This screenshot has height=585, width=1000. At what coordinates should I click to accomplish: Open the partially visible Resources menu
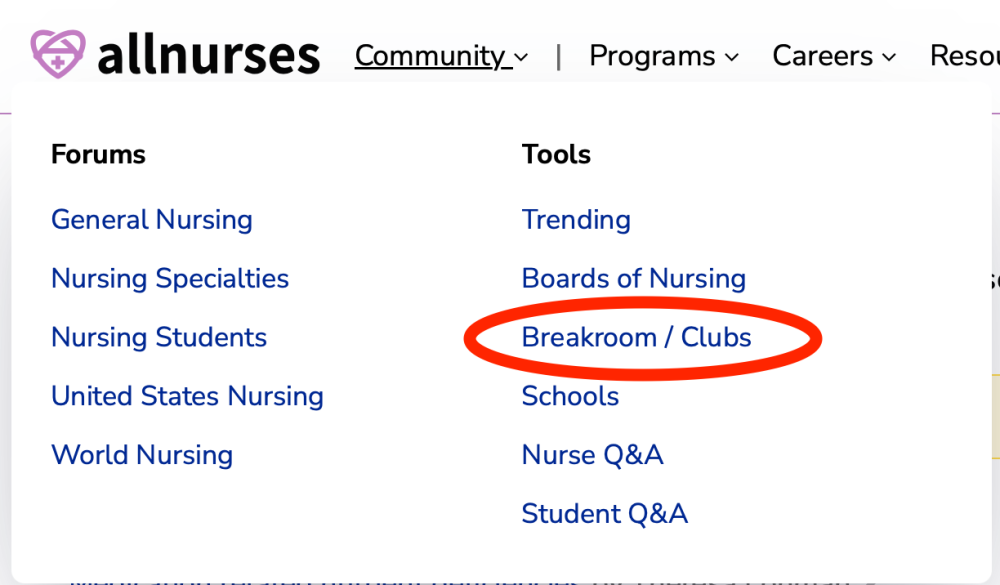[964, 56]
